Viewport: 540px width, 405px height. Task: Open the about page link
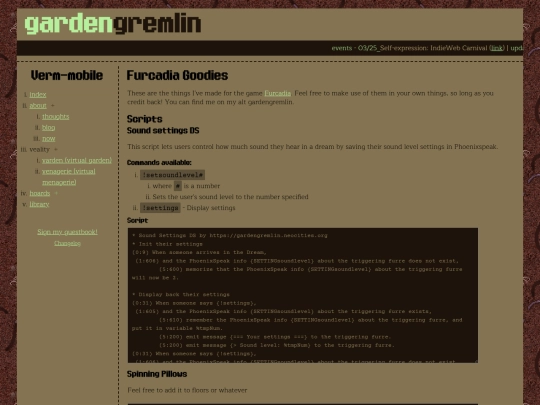click(x=38, y=105)
